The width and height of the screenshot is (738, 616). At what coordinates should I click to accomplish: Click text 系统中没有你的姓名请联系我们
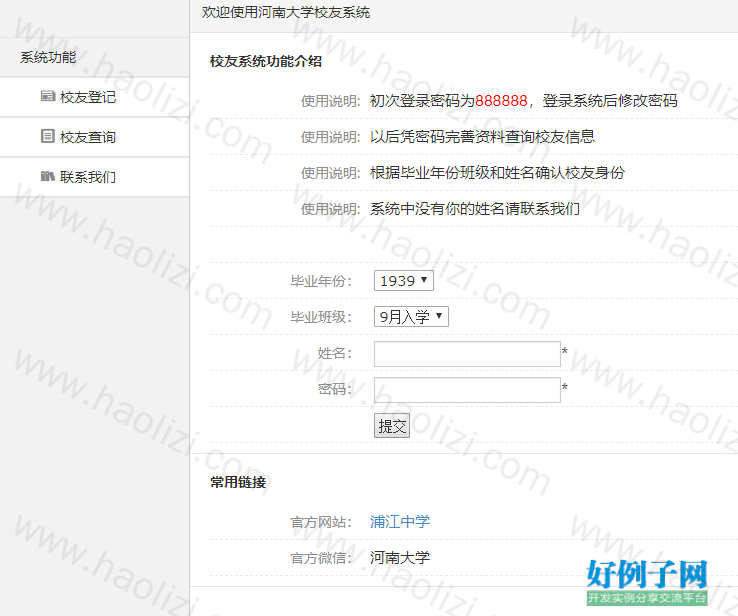coord(474,208)
